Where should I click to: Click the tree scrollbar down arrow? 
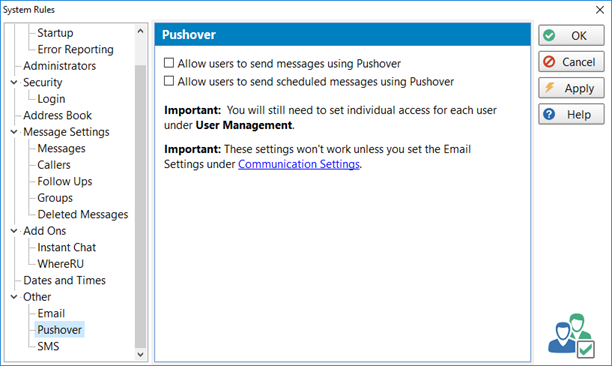click(141, 354)
